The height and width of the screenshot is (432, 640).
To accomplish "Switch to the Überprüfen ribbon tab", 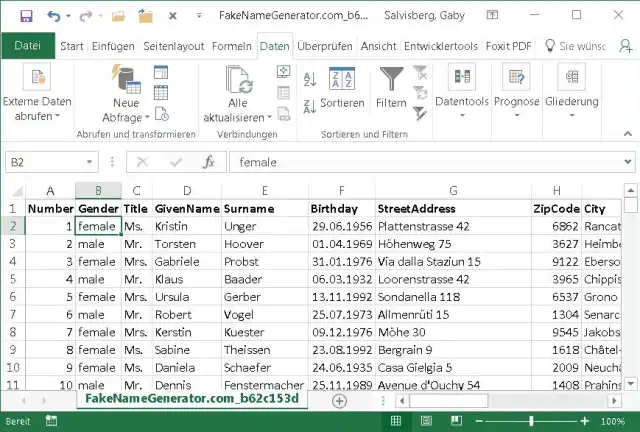I will point(324,46).
